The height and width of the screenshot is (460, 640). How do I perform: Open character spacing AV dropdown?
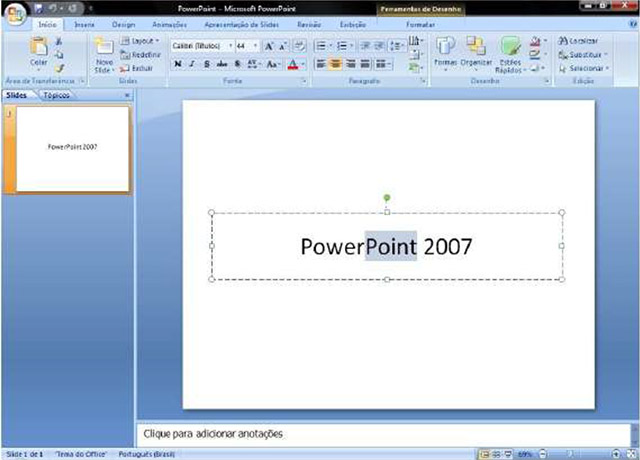tap(254, 64)
